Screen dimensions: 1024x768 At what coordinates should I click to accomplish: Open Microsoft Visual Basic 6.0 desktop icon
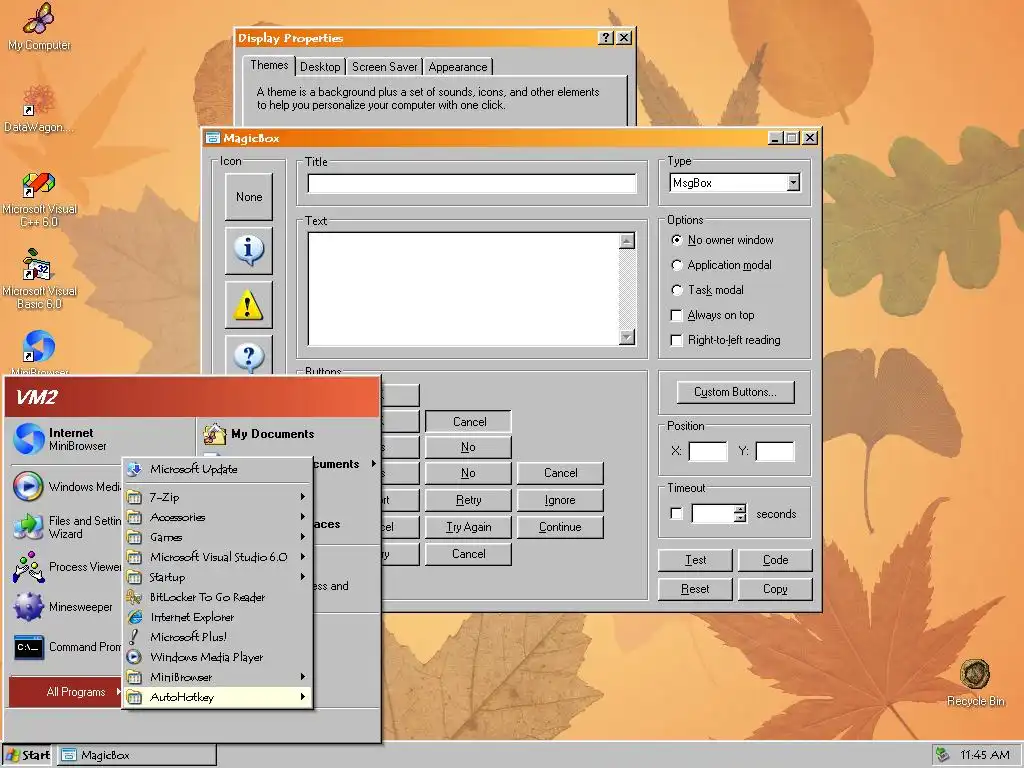point(39,280)
